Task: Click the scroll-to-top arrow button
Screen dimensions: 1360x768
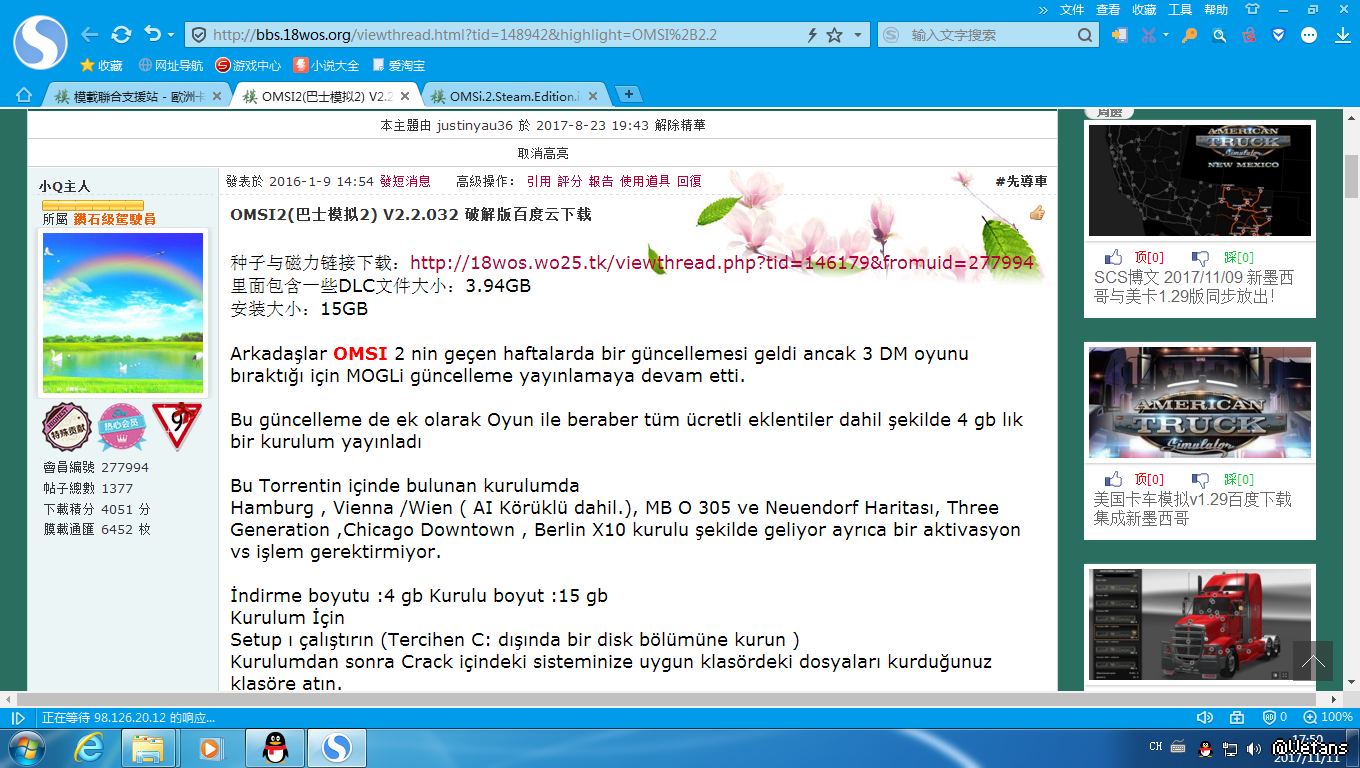Action: click(x=1312, y=662)
